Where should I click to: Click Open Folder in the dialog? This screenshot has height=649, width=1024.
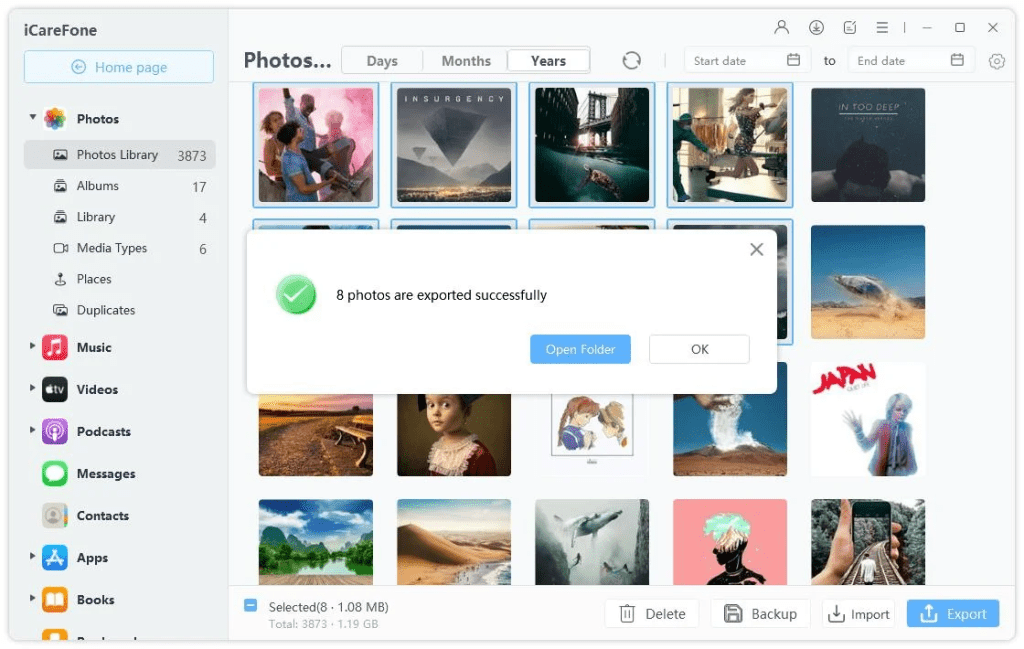(580, 349)
